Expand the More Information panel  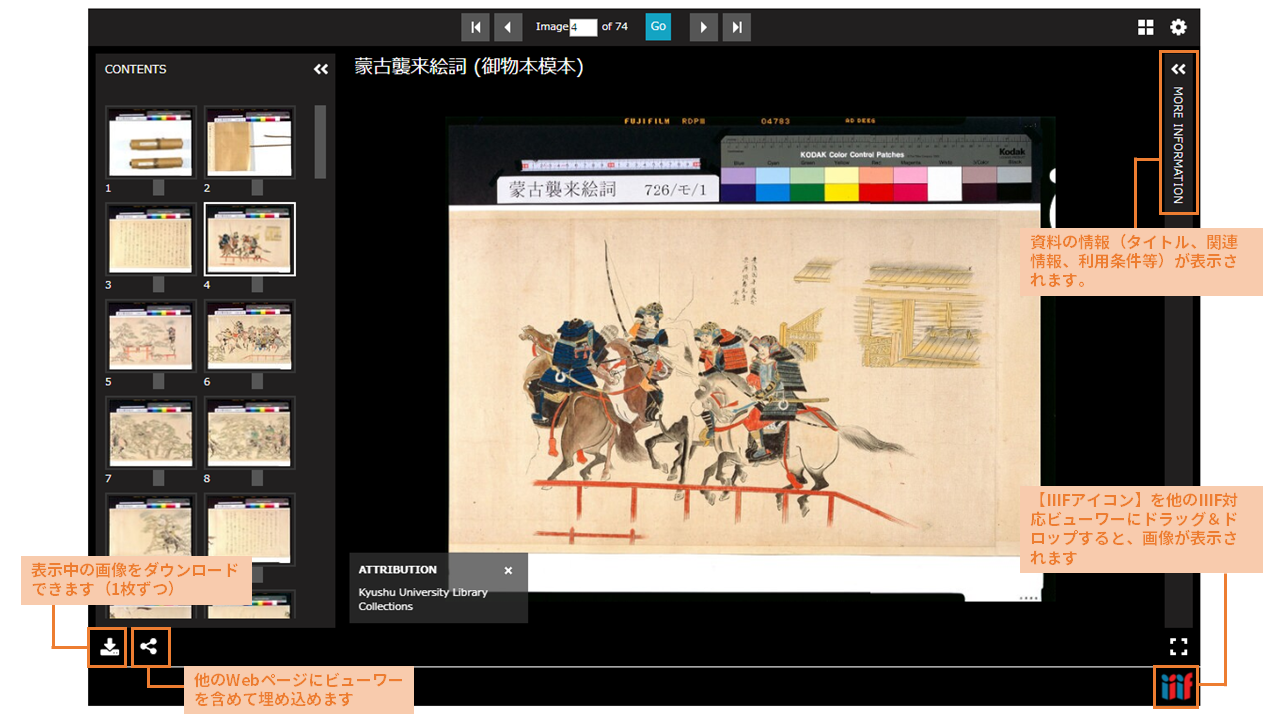[1178, 69]
